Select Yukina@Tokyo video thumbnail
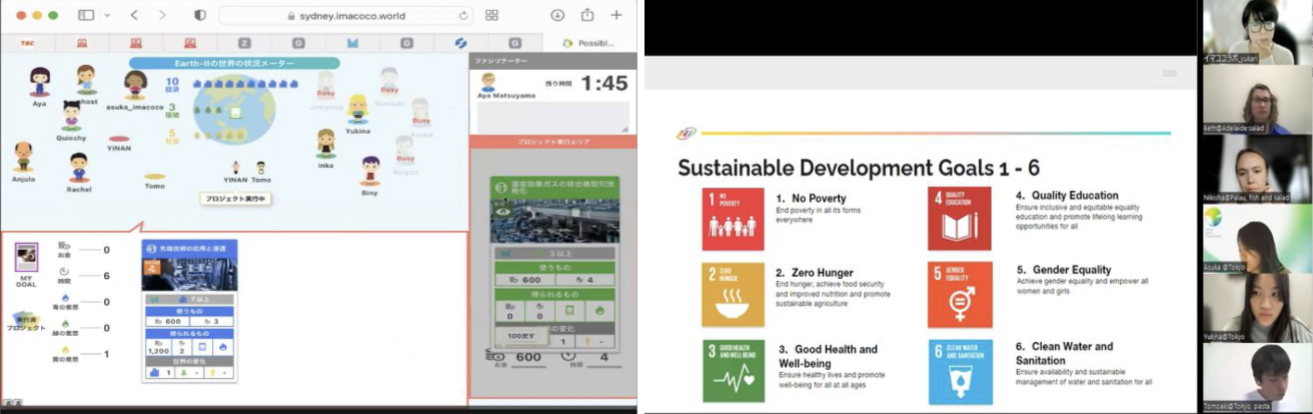Image resolution: width=1313 pixels, height=414 pixels. 1257,308
